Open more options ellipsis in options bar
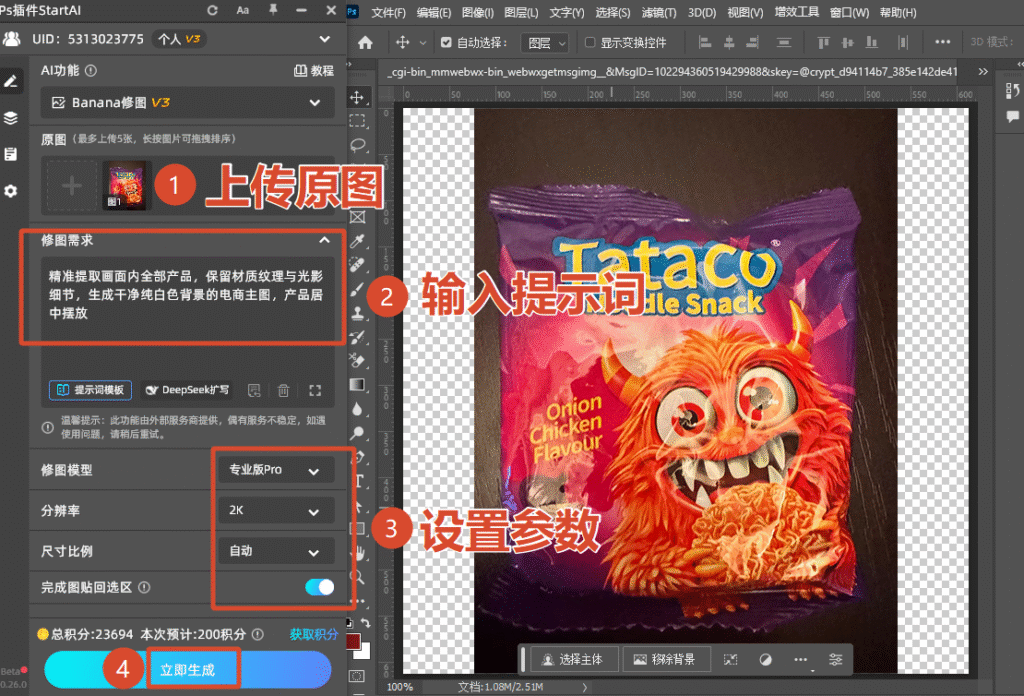This screenshot has width=1024, height=696. coord(942,42)
